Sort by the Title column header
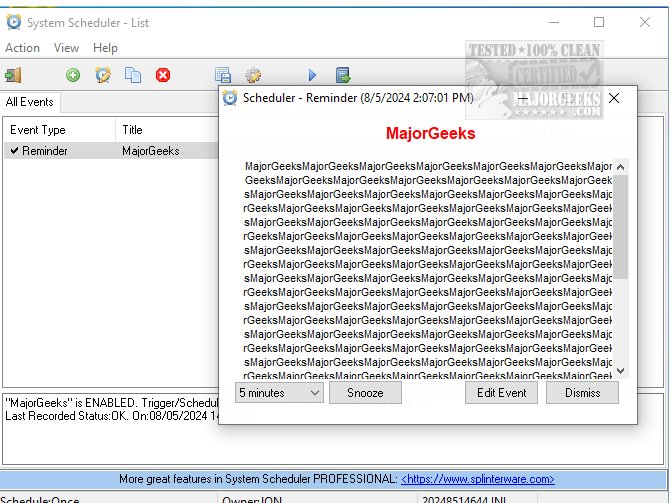The image size is (671, 503). [x=167, y=130]
